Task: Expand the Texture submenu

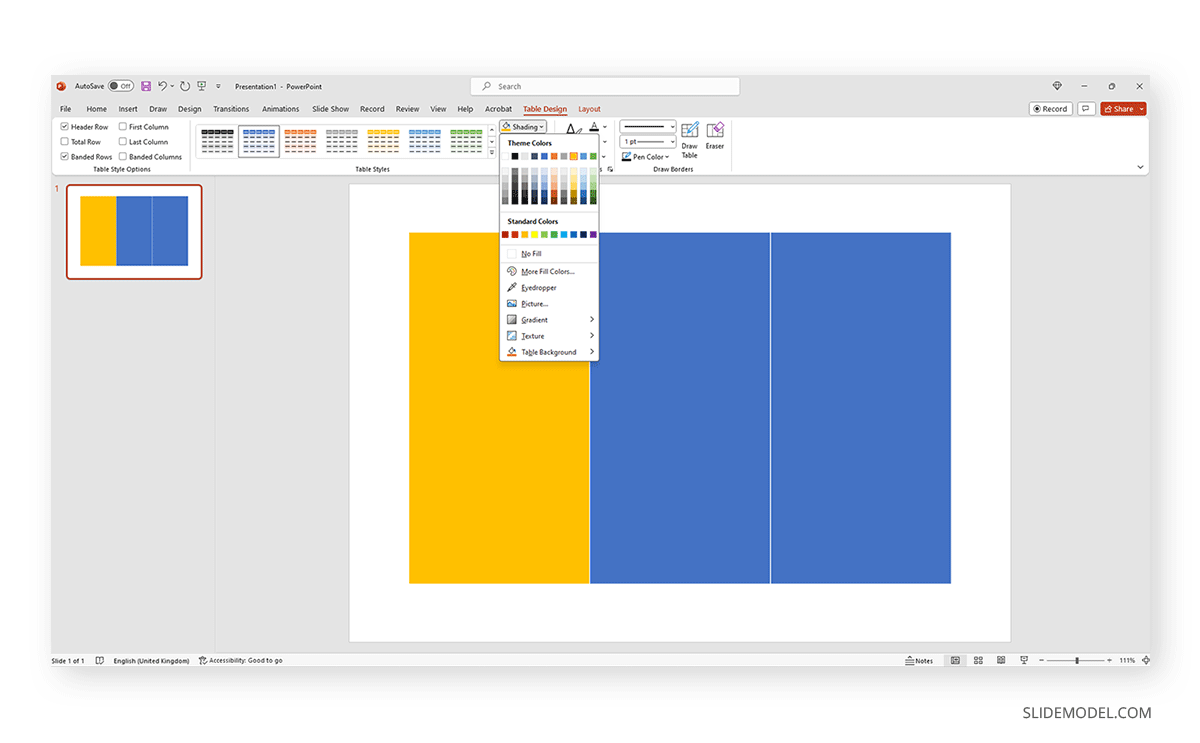Action: (x=550, y=336)
